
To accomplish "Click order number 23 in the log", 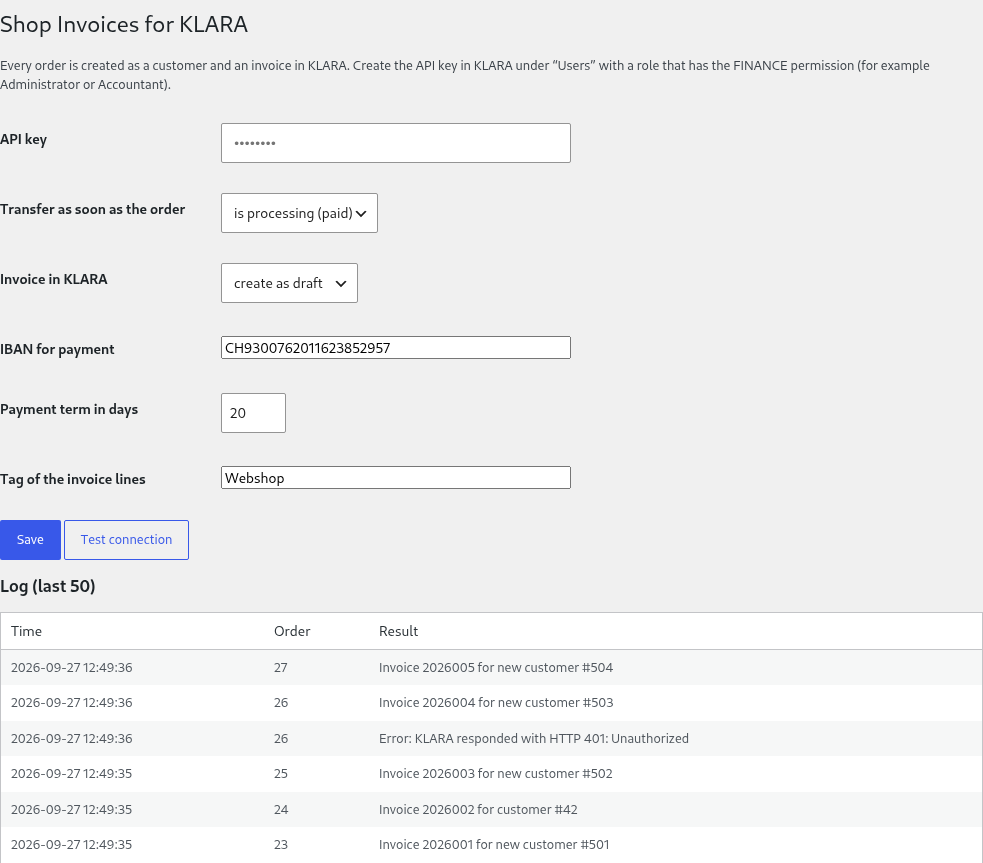I will tap(281, 844).
